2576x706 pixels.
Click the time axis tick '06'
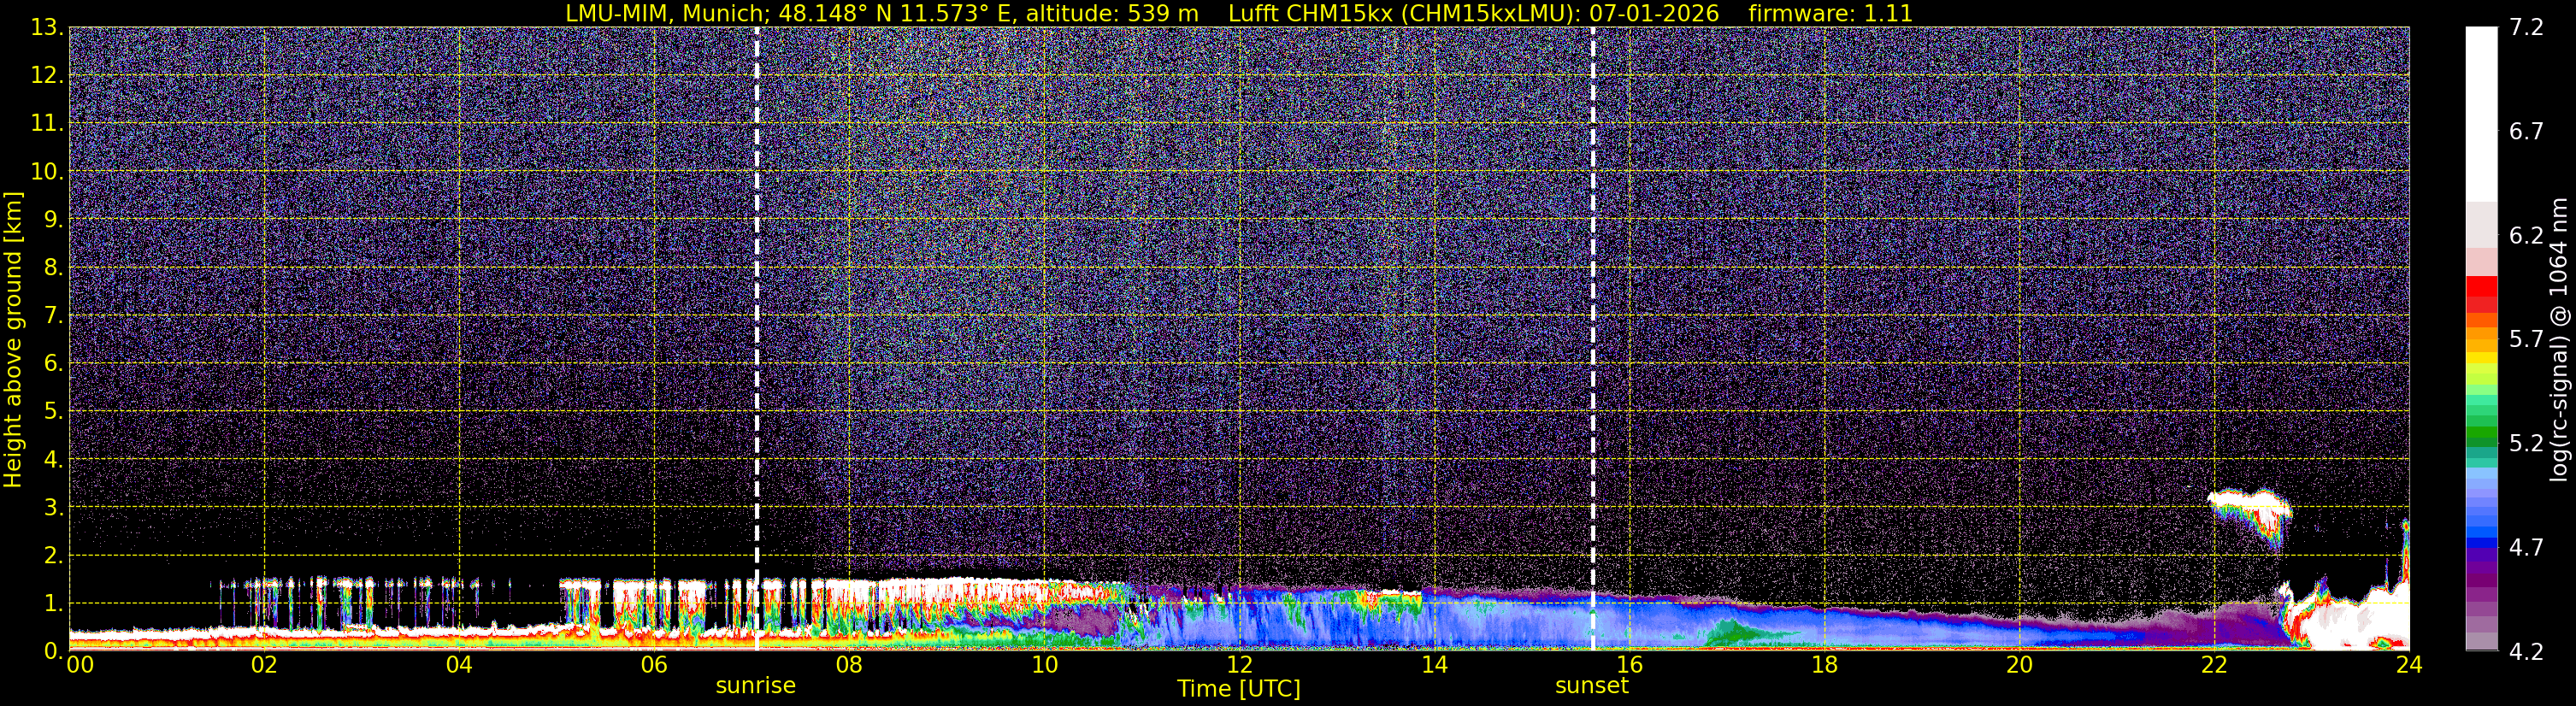coord(654,664)
